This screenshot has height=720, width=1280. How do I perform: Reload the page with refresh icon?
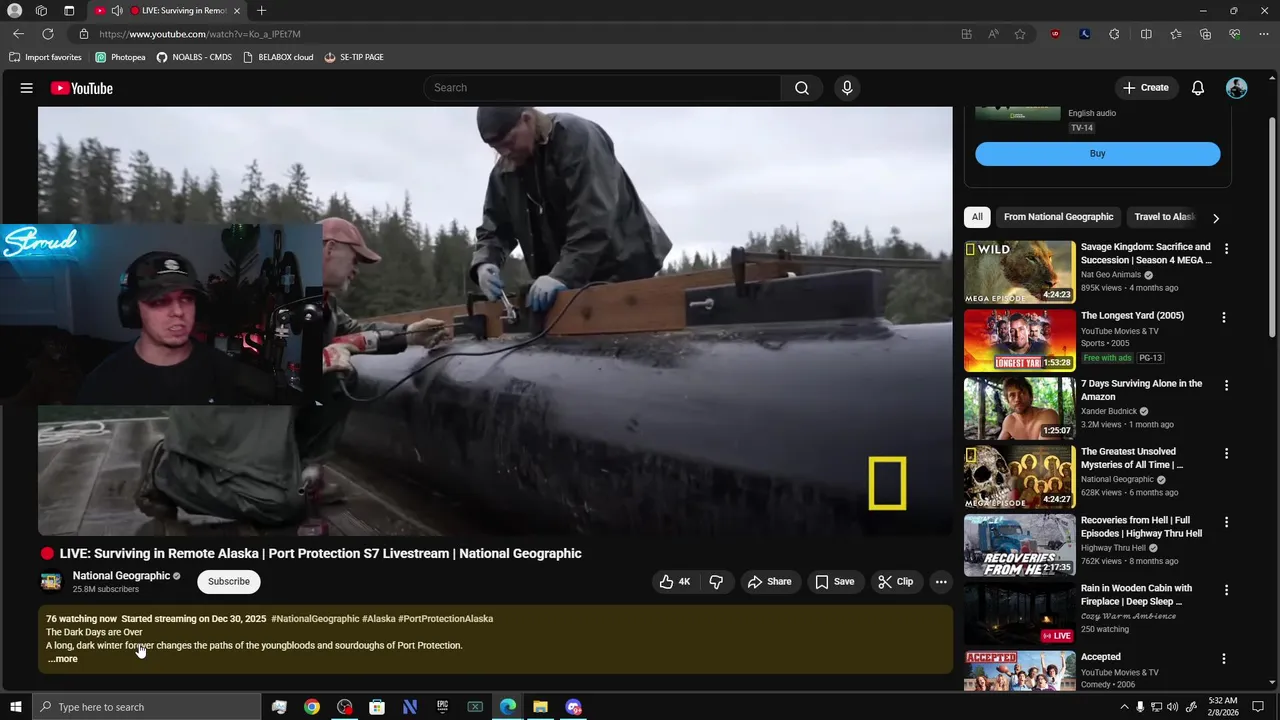tap(48, 34)
